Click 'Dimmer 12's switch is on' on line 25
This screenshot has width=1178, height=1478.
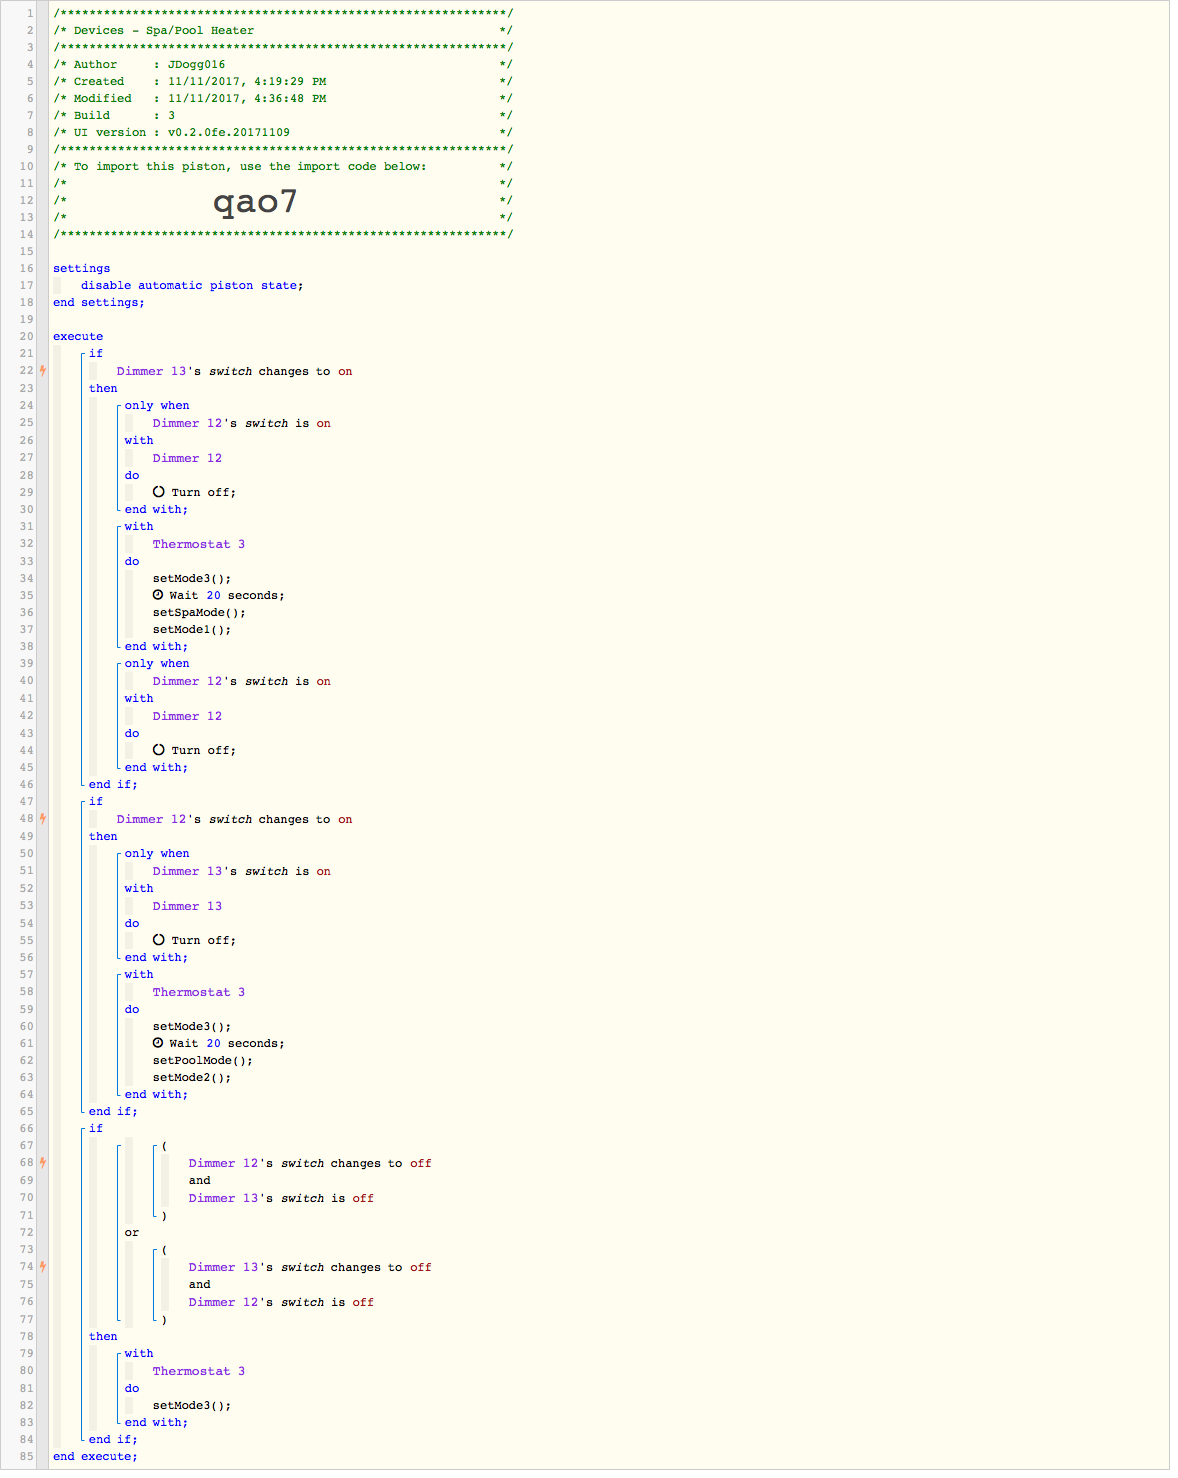pos(241,423)
